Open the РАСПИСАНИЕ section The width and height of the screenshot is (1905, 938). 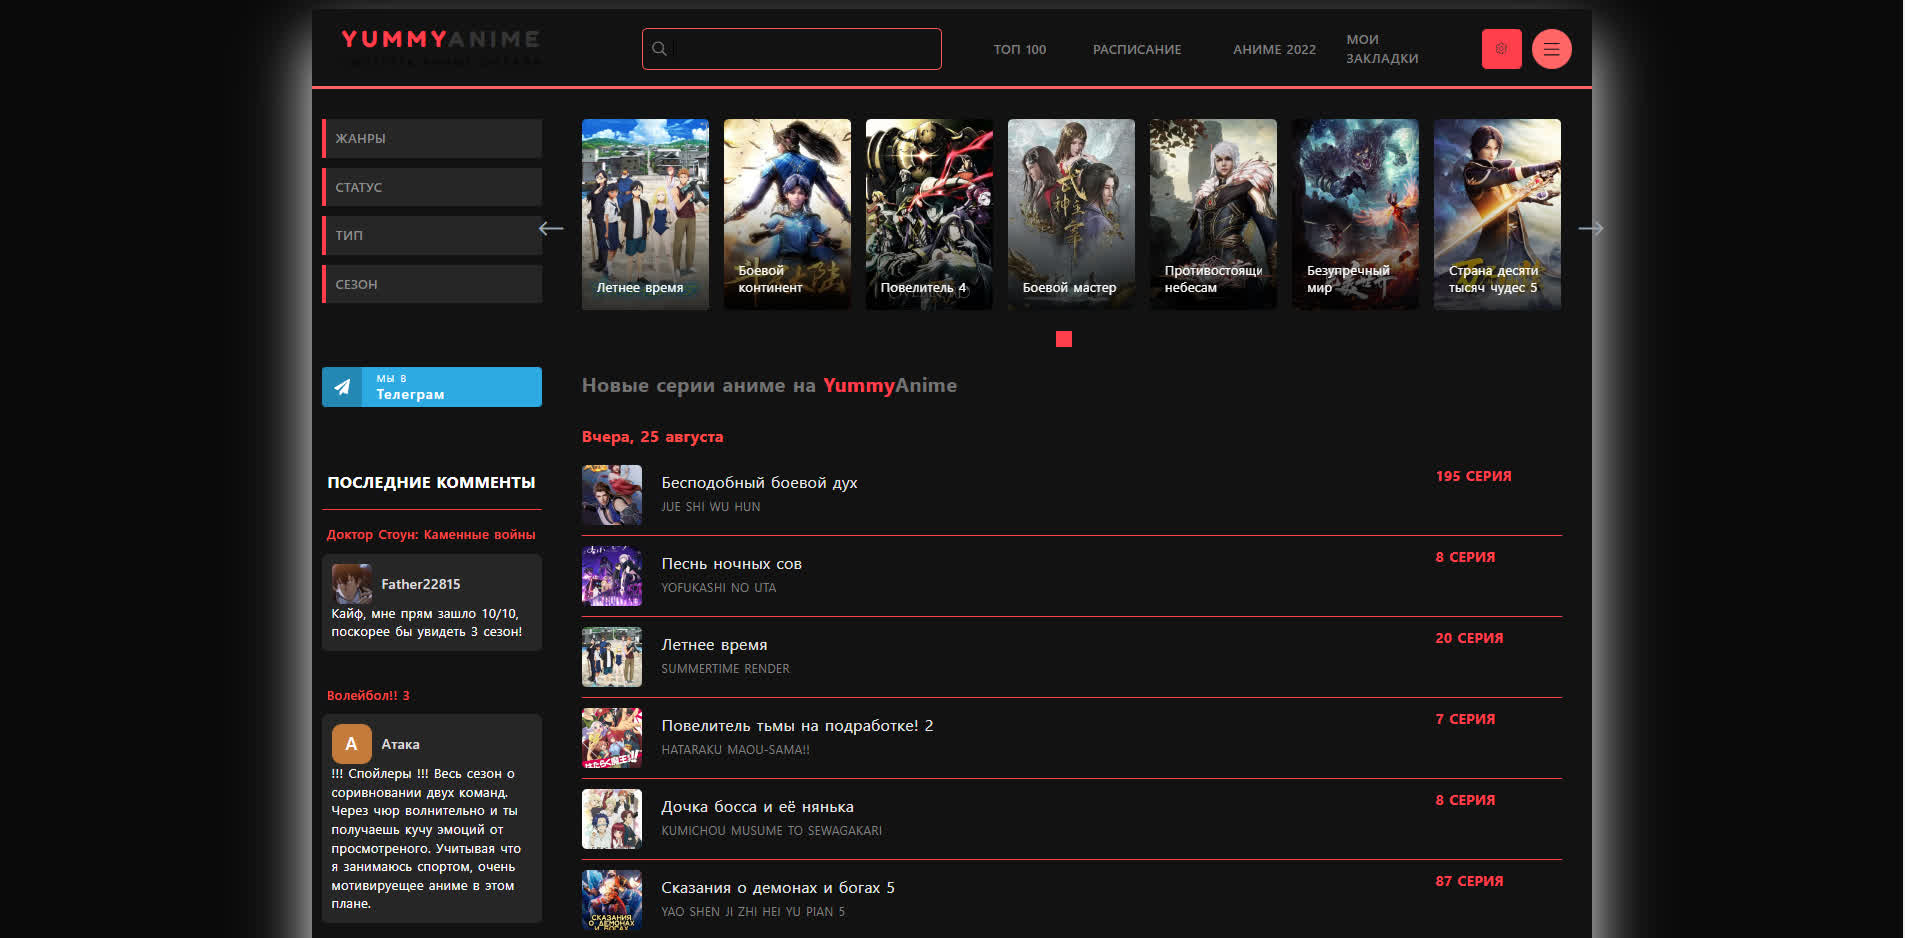(1136, 49)
